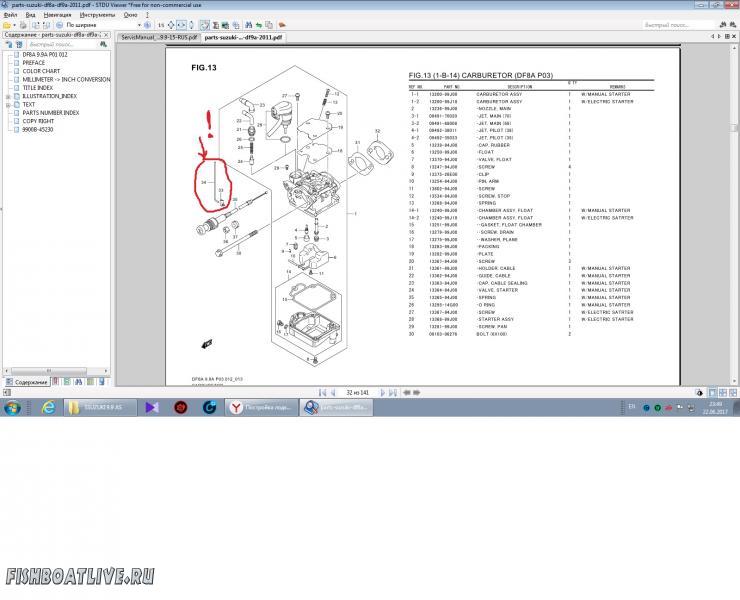Image resolution: width=740 pixels, height=600 pixels.
Task: Click the print icon in toolbar
Action: click(20, 25)
